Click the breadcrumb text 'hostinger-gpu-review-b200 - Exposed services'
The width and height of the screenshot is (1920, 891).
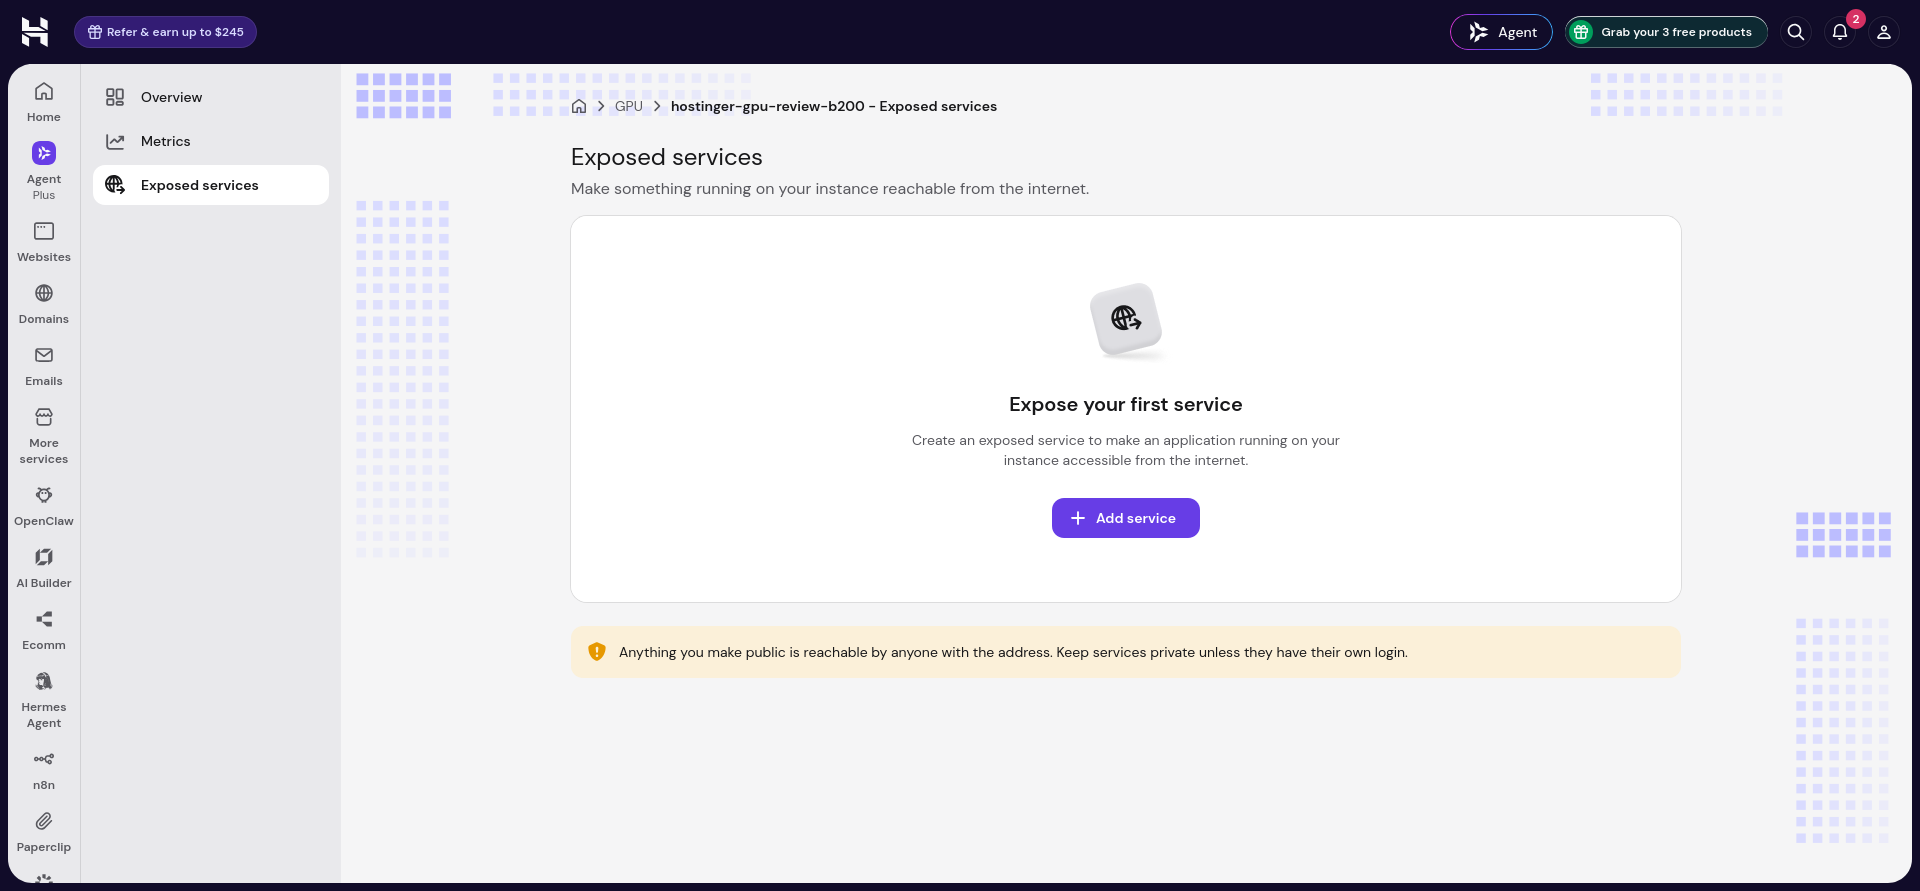point(834,106)
